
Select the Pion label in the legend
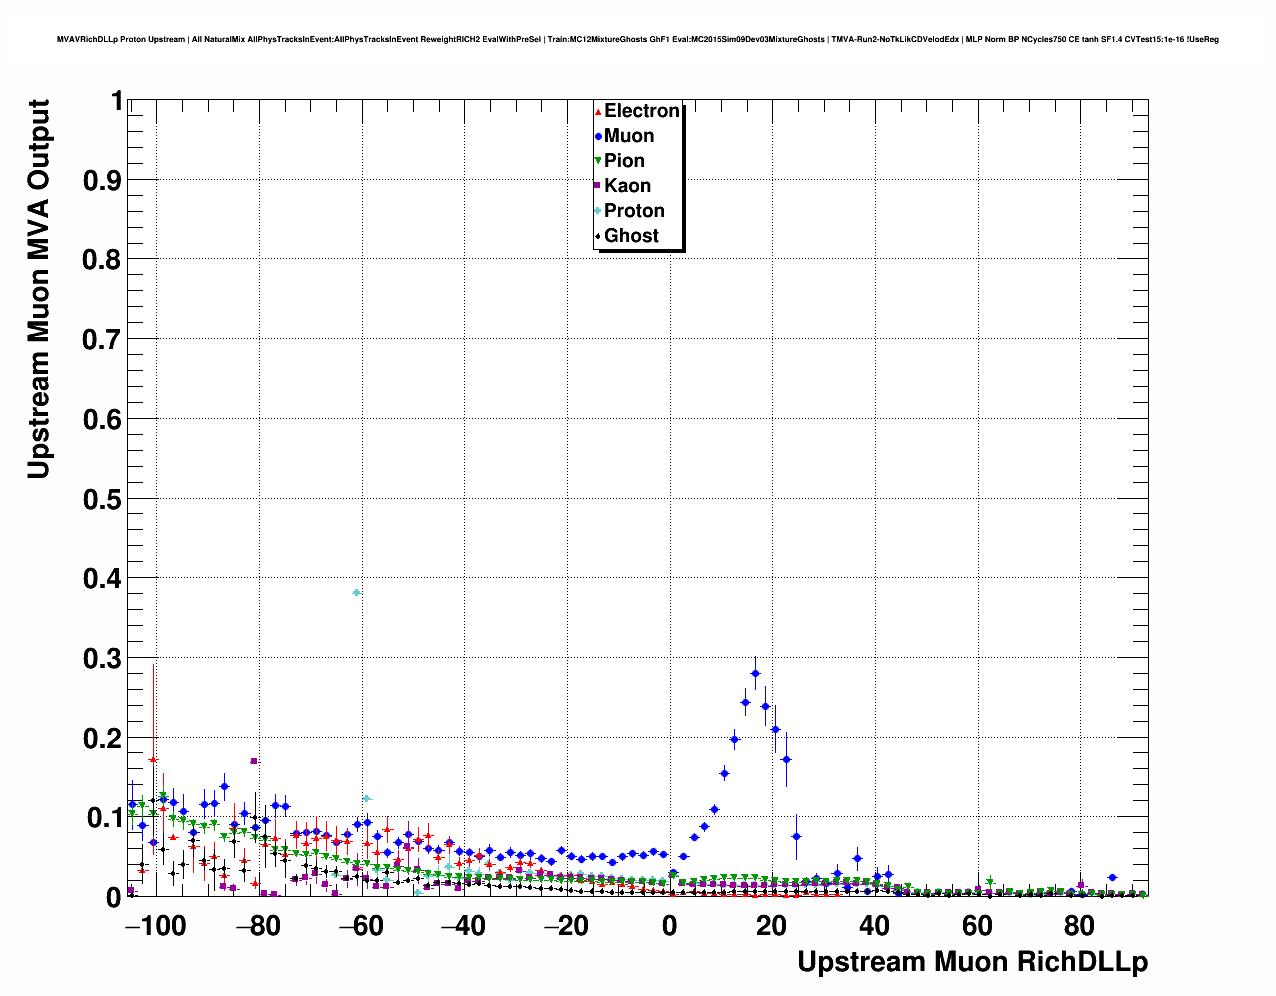tap(624, 161)
